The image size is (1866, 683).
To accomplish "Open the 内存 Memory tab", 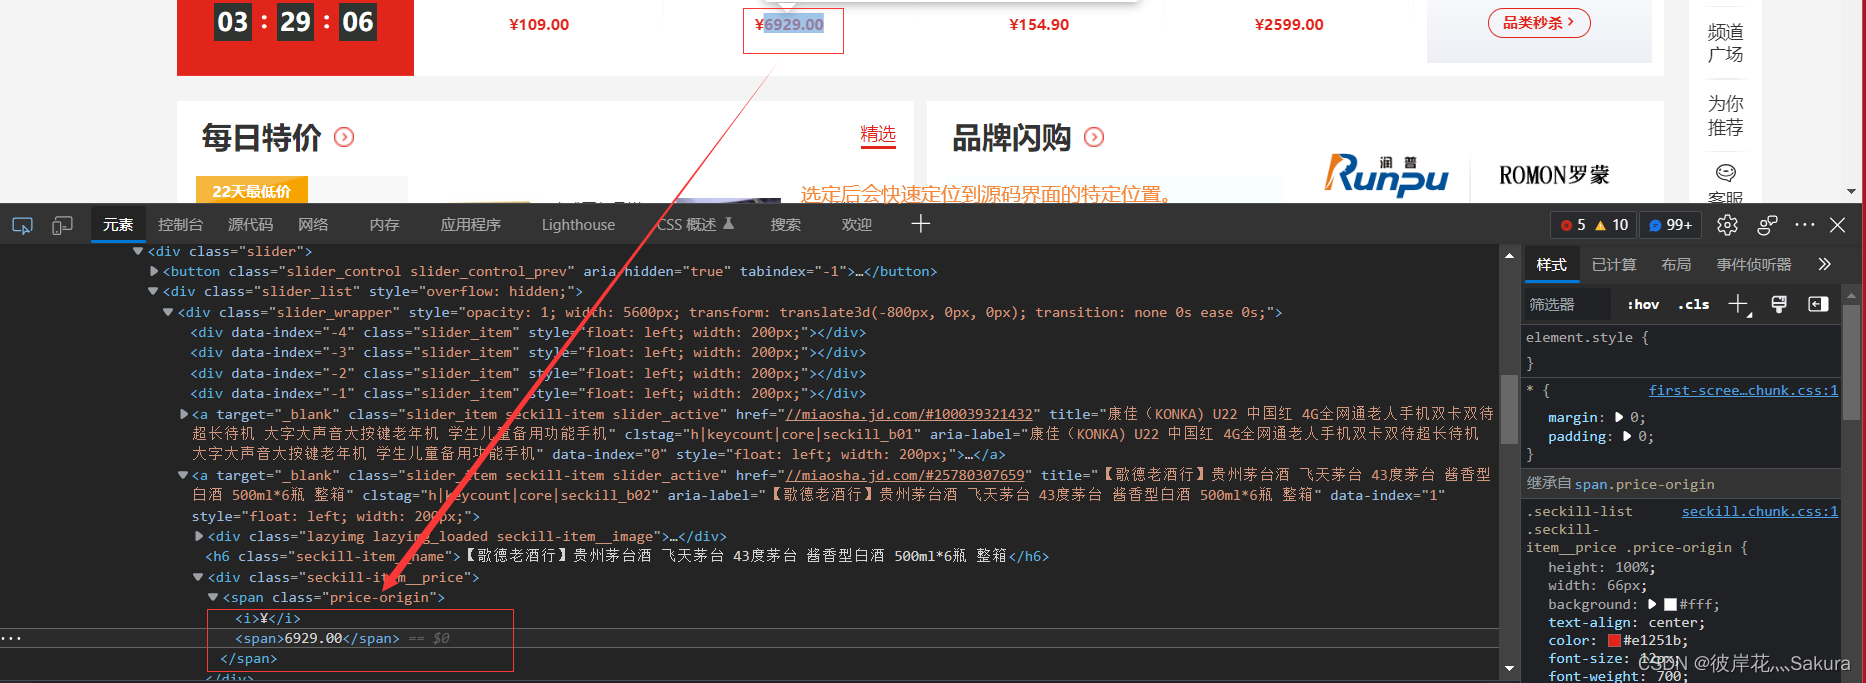I will click(x=384, y=225).
